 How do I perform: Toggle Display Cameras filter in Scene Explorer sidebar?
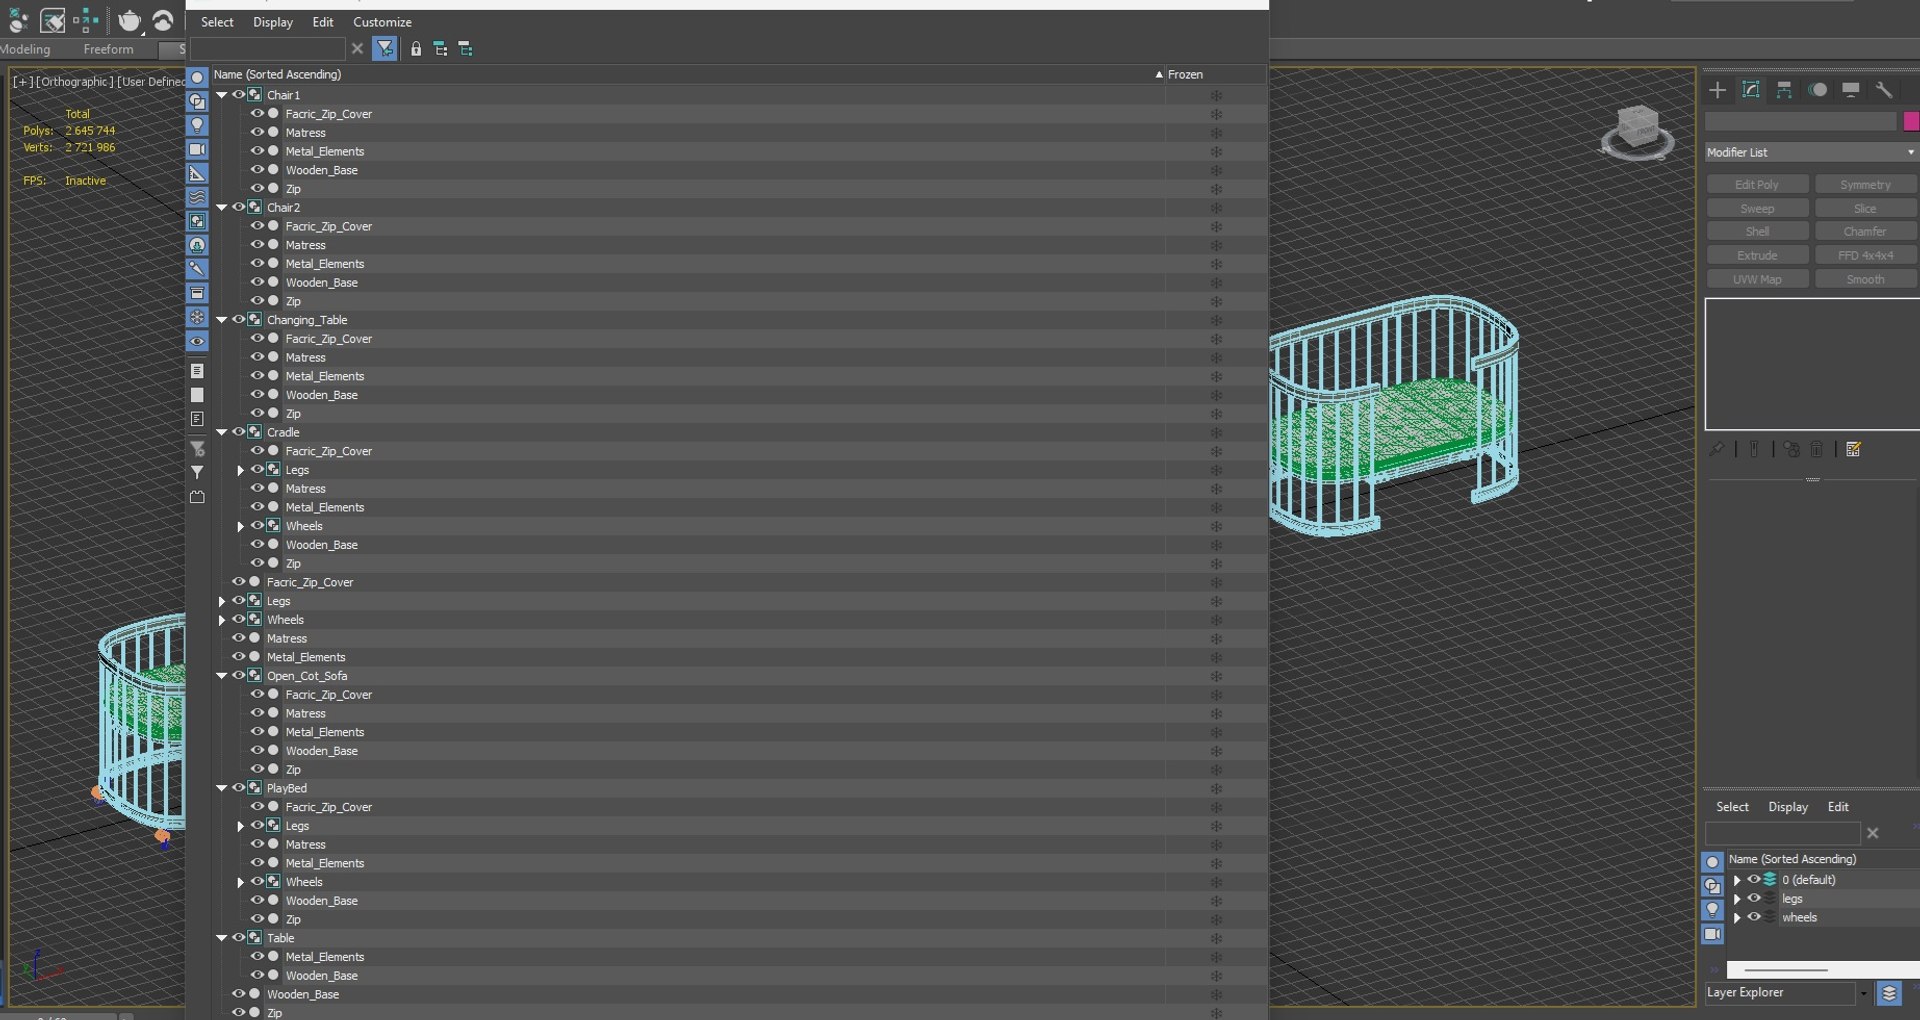tap(197, 149)
